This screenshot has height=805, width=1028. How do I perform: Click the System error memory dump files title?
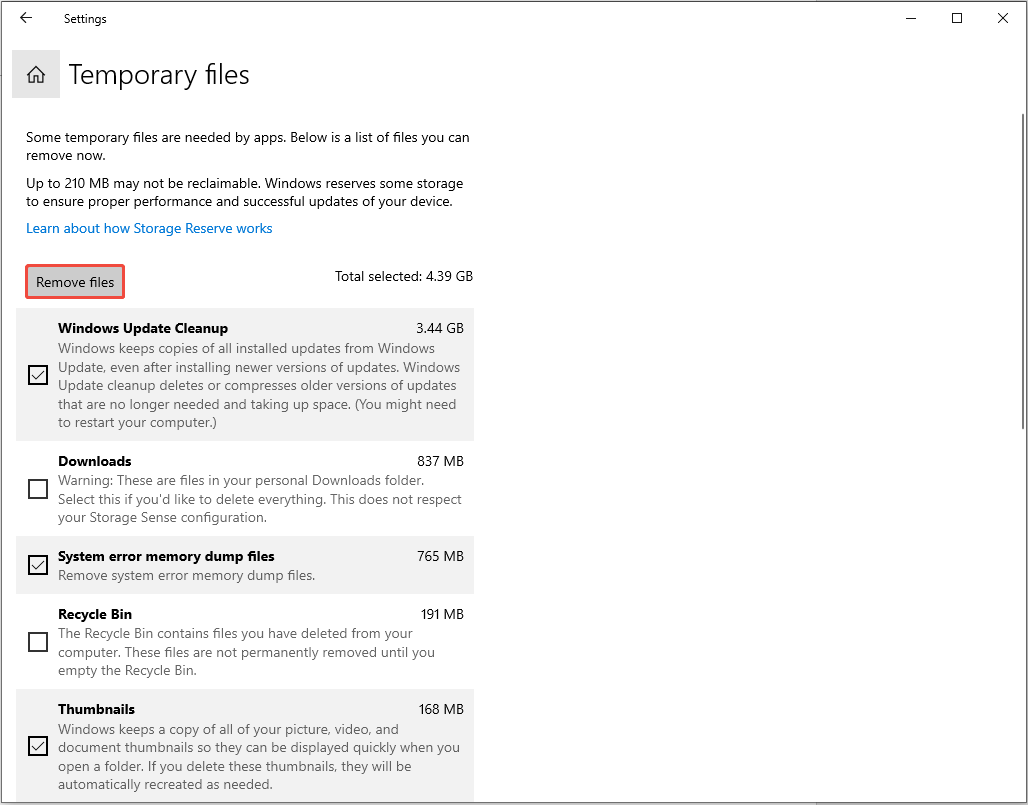166,556
